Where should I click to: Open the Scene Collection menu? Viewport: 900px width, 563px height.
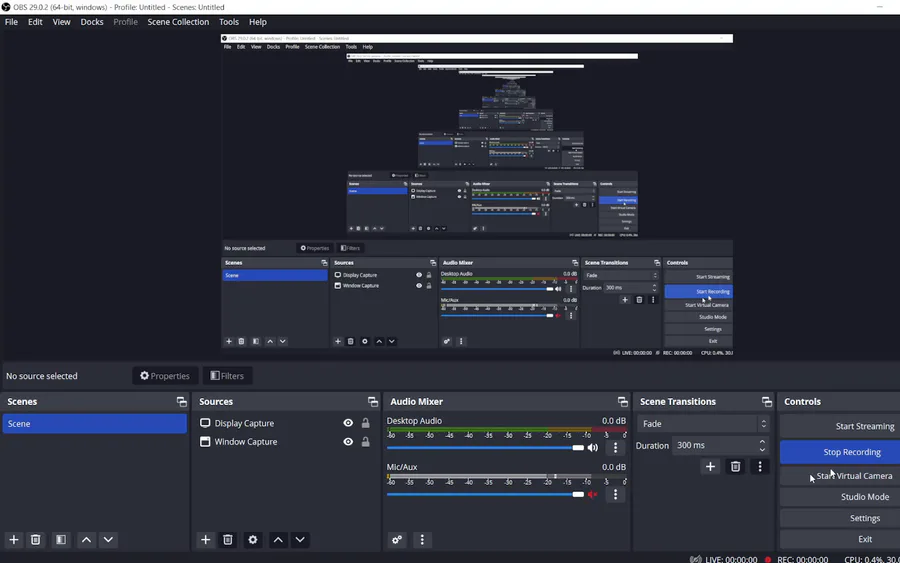tap(178, 22)
